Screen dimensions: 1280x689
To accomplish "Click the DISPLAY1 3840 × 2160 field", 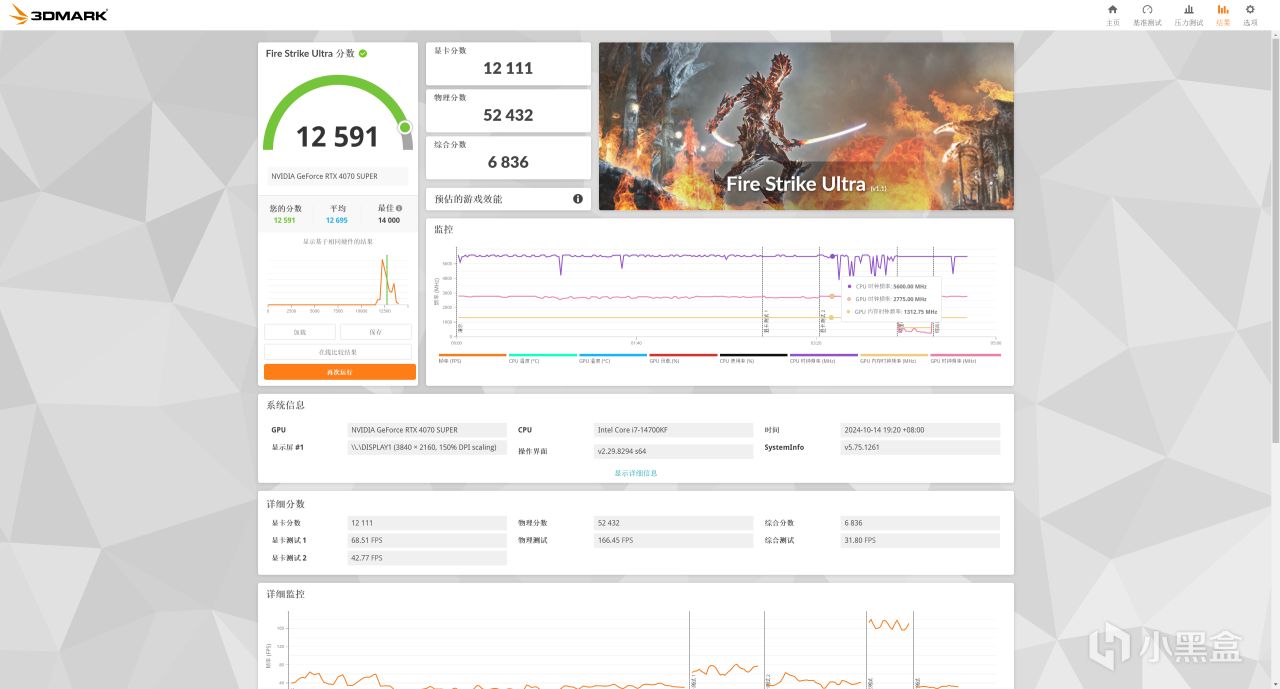I will pyautogui.click(x=427, y=447).
